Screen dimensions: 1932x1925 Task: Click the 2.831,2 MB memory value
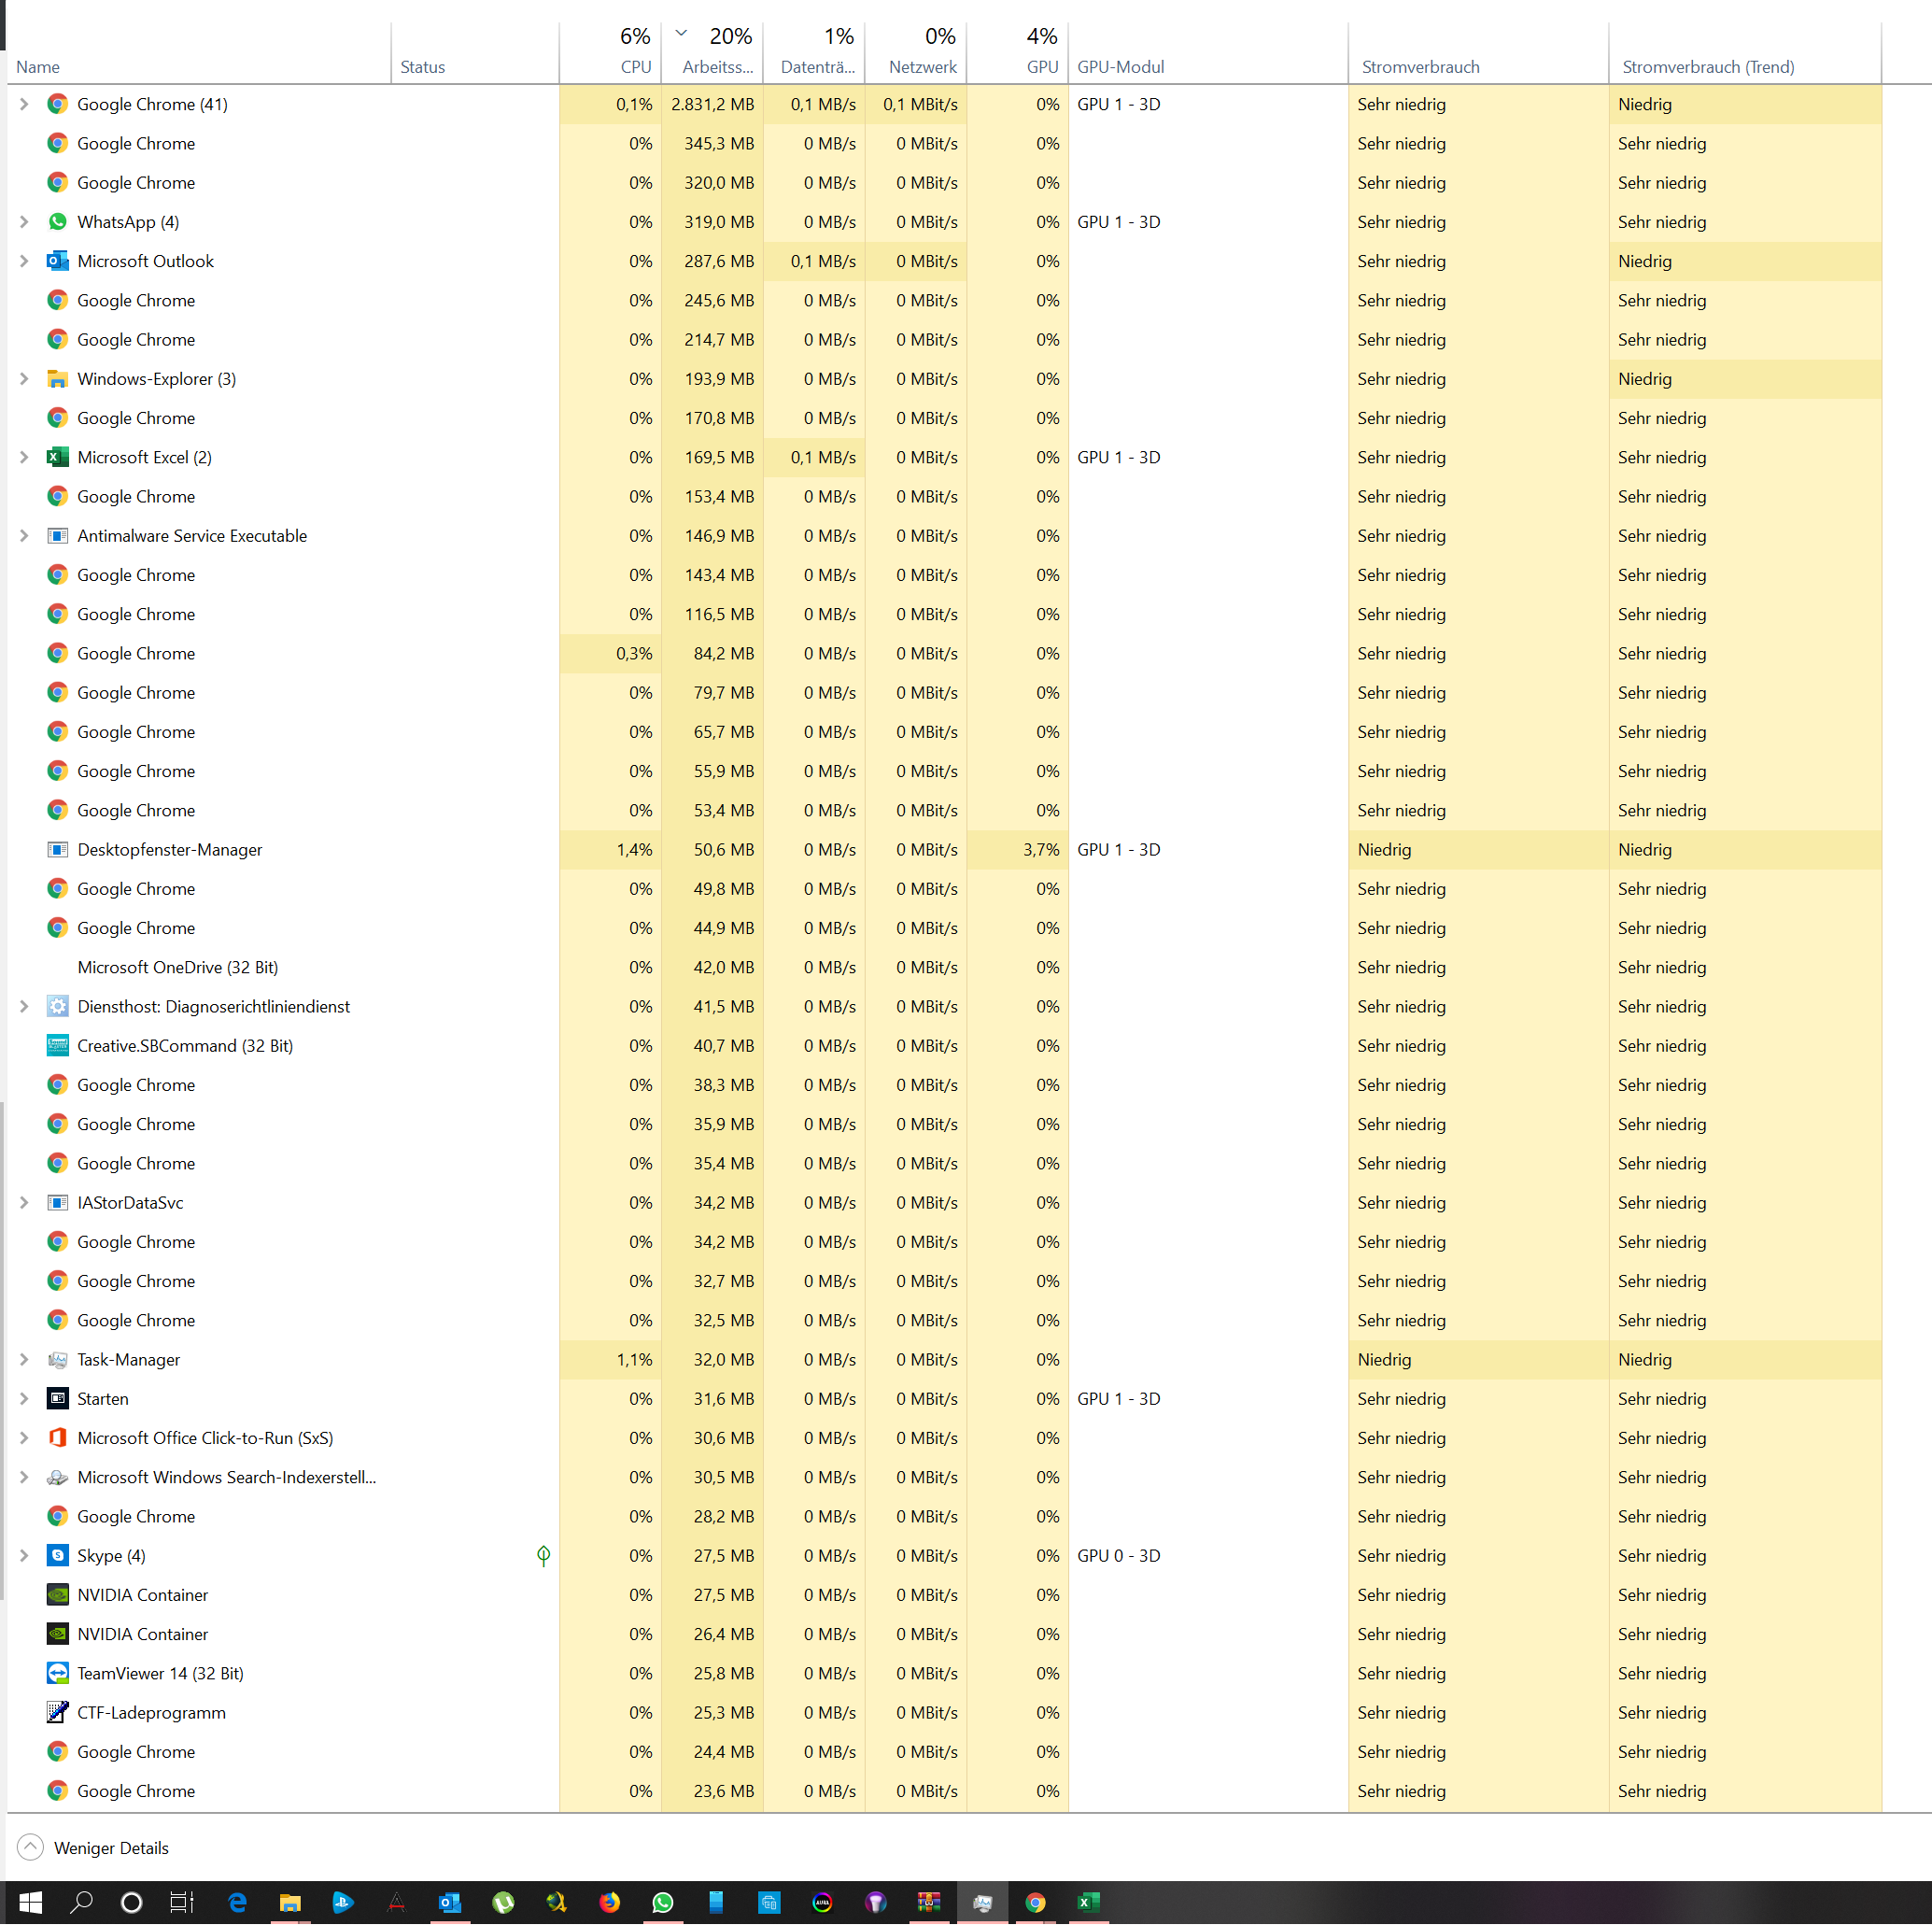pyautogui.click(x=712, y=104)
